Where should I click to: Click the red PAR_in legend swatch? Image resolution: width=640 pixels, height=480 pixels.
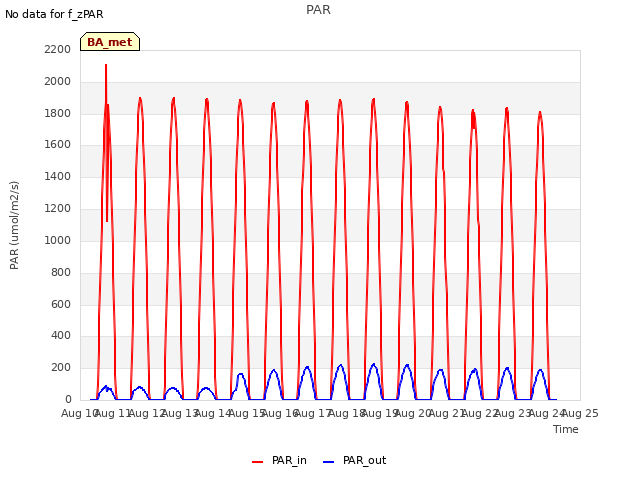(258, 462)
